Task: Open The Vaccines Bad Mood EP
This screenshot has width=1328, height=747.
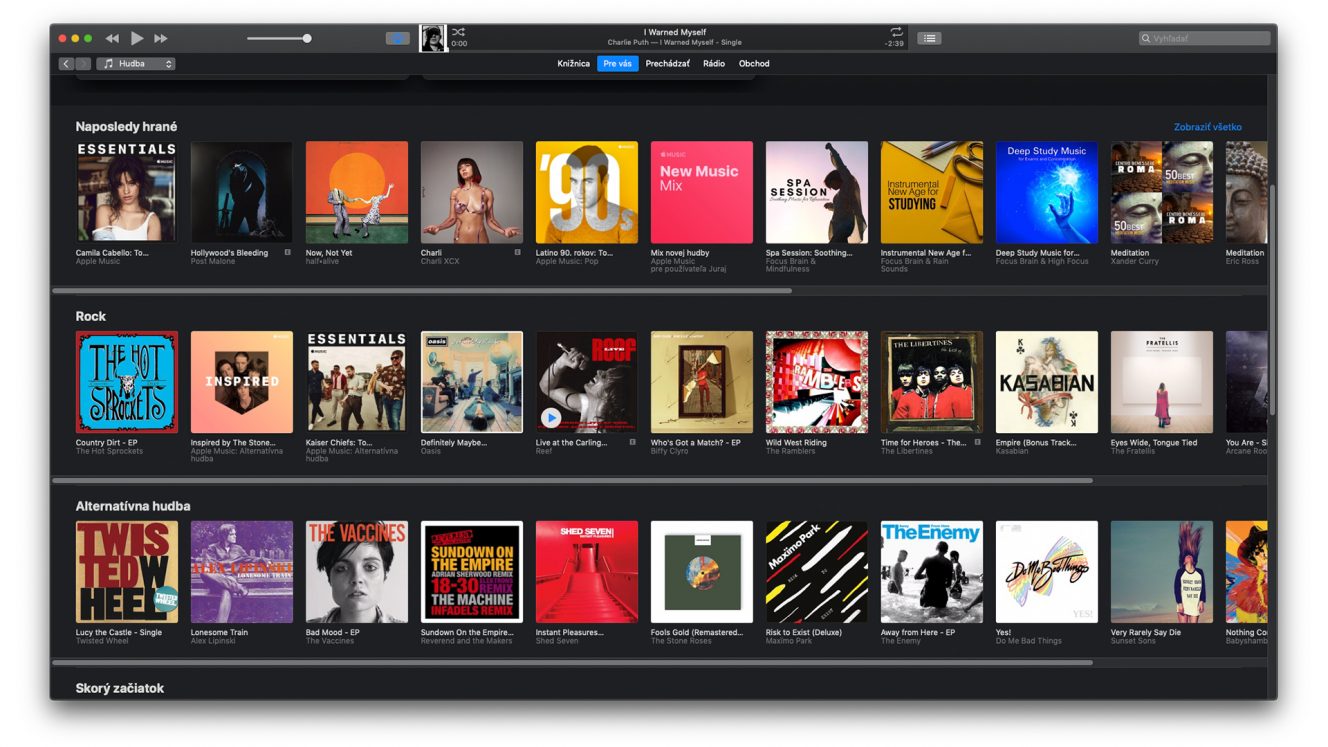Action: pos(357,572)
